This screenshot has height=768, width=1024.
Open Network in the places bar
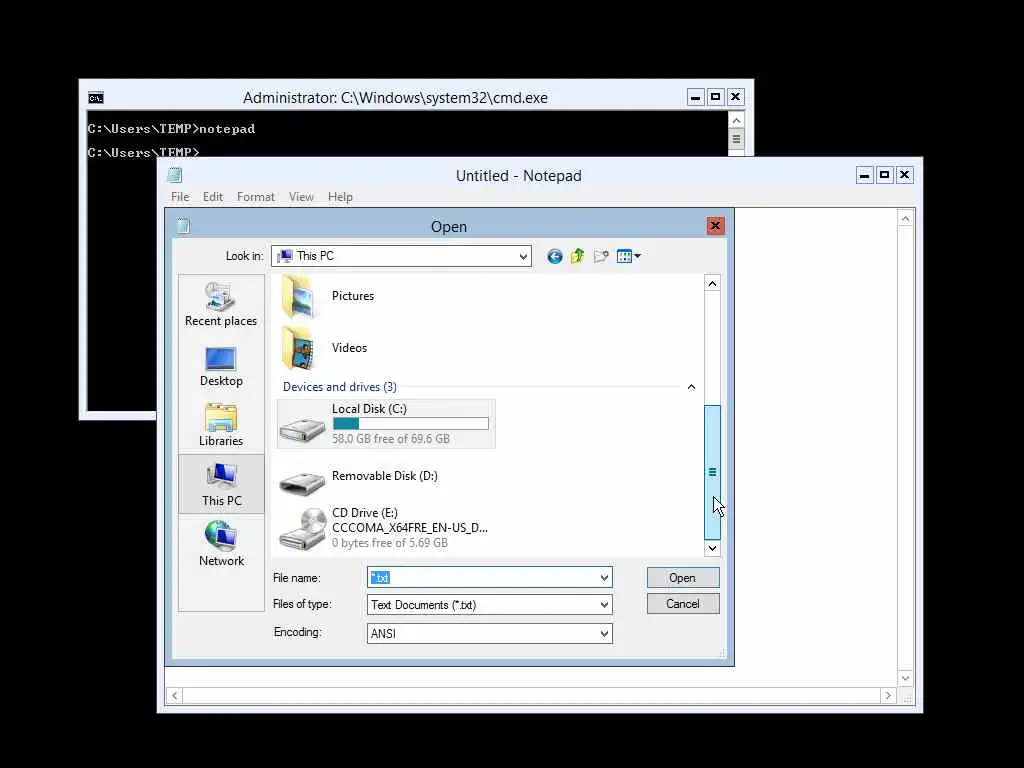(221, 543)
